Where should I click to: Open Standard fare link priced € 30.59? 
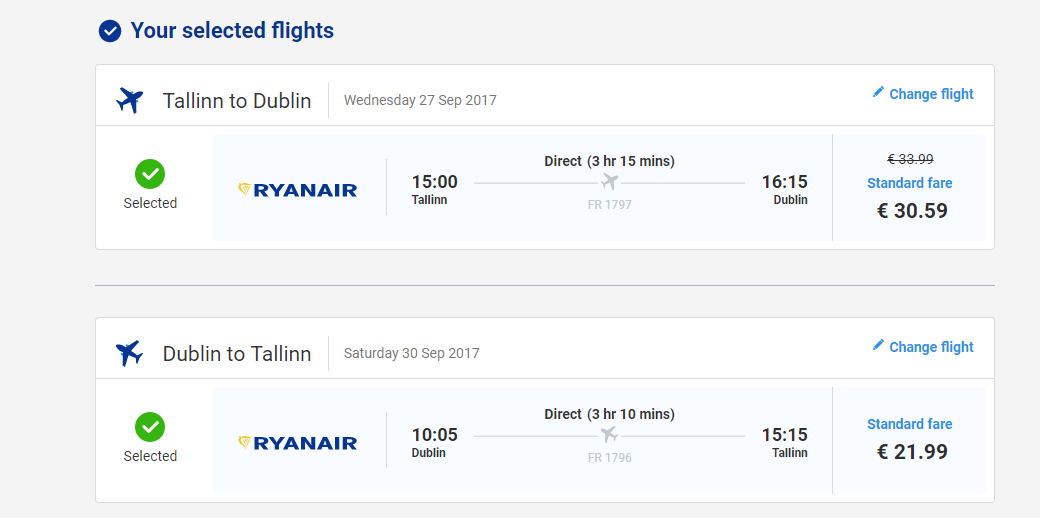pyautogui.click(x=909, y=183)
